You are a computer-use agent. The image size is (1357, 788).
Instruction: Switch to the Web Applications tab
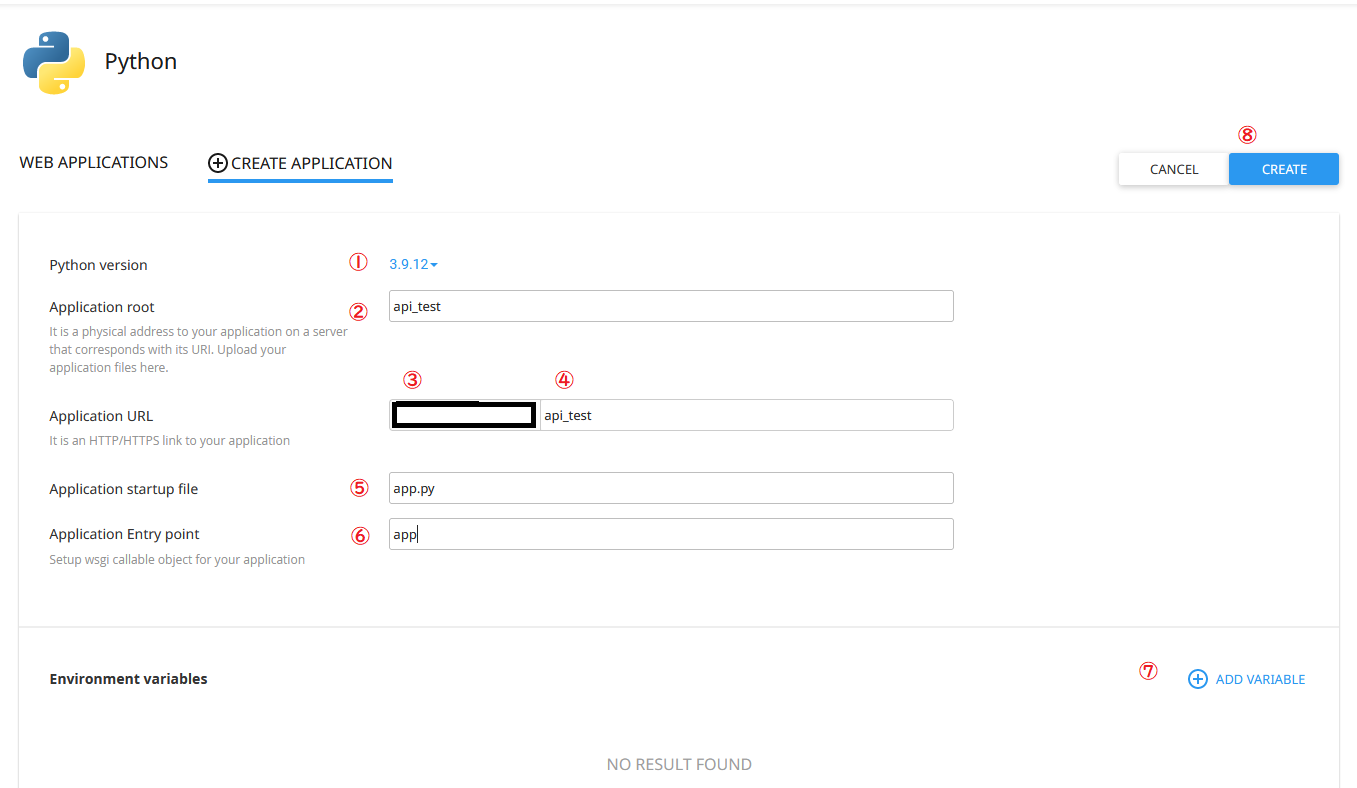[94, 162]
